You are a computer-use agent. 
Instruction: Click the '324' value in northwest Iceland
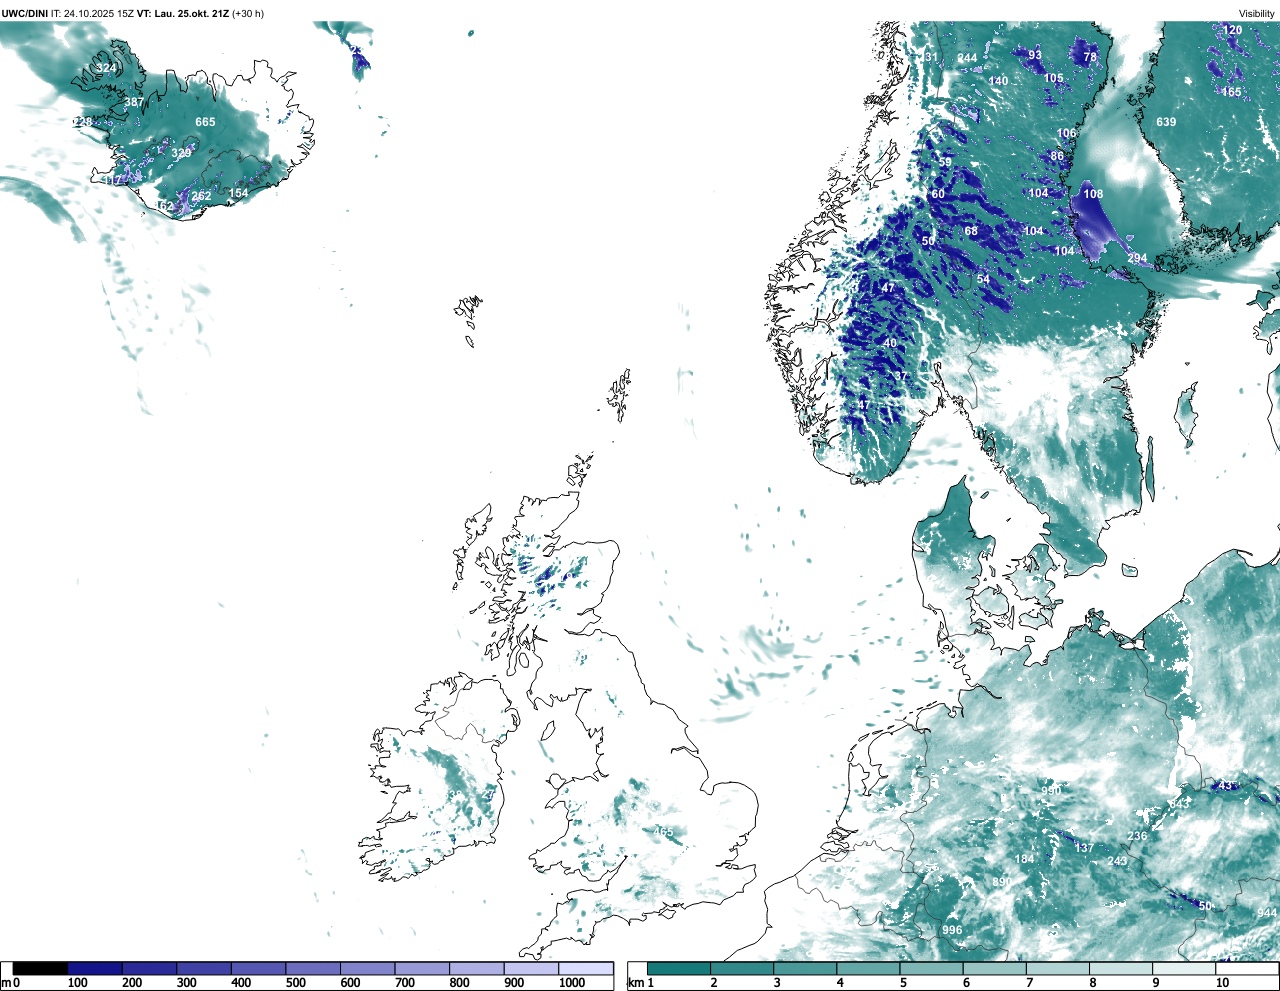pyautogui.click(x=106, y=68)
